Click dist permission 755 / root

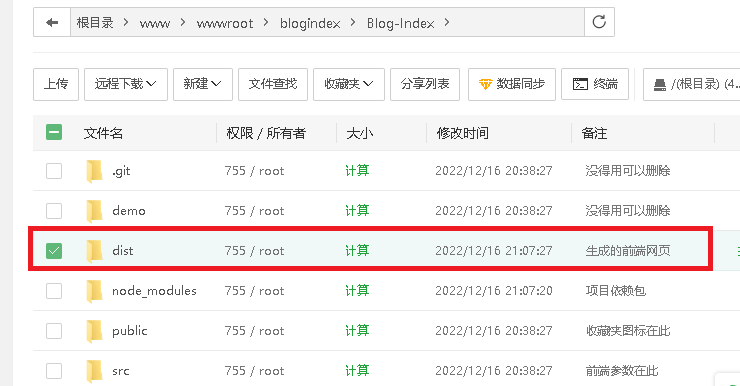(254, 251)
